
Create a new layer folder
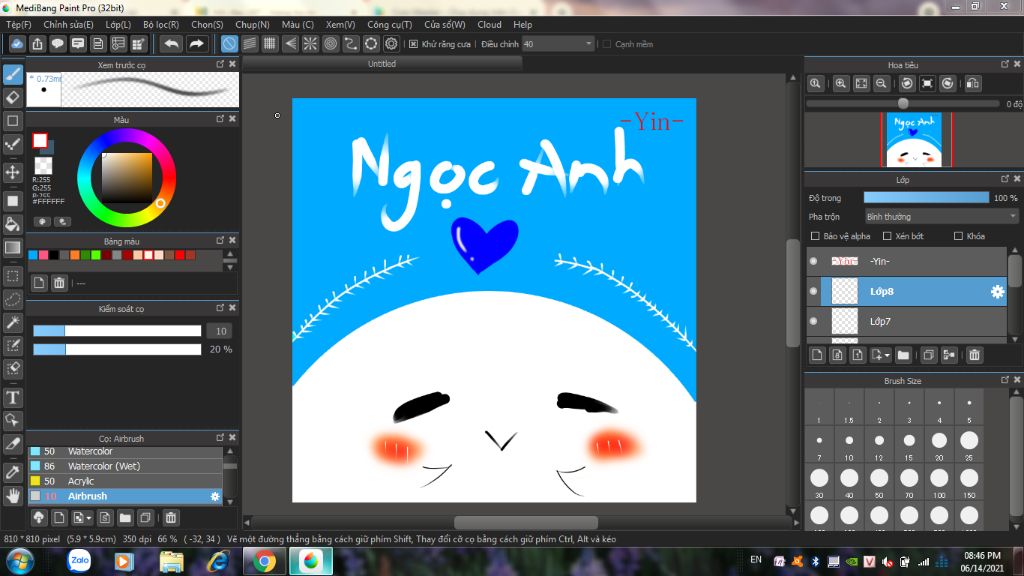(903, 355)
